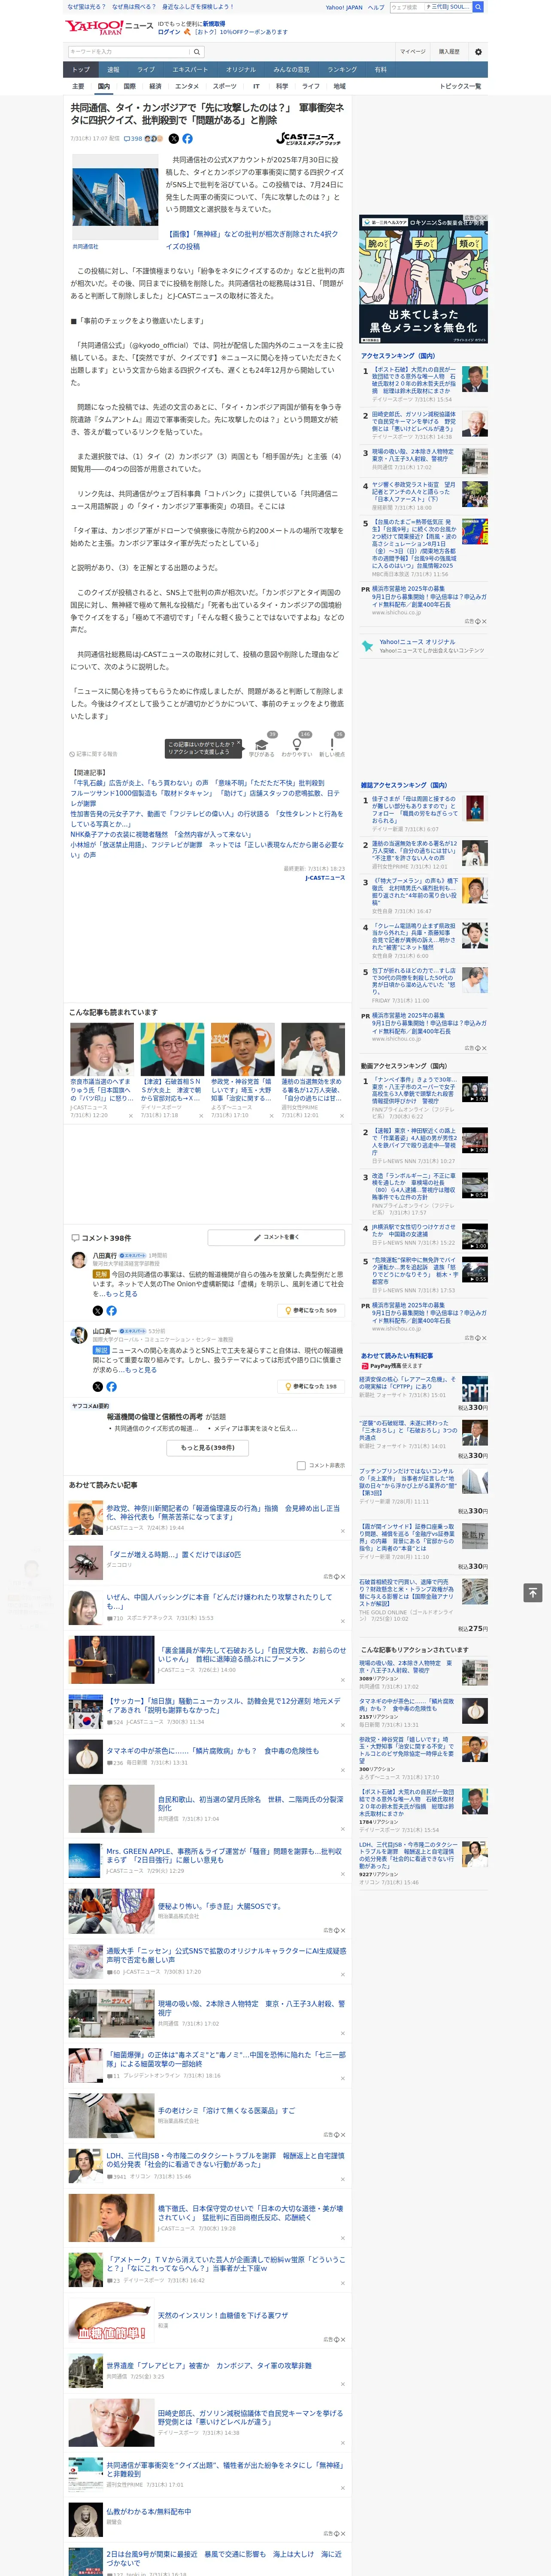Screen dimensions: 551x2576
Task: Click the keyword search magnifier button
Action: (x=197, y=52)
